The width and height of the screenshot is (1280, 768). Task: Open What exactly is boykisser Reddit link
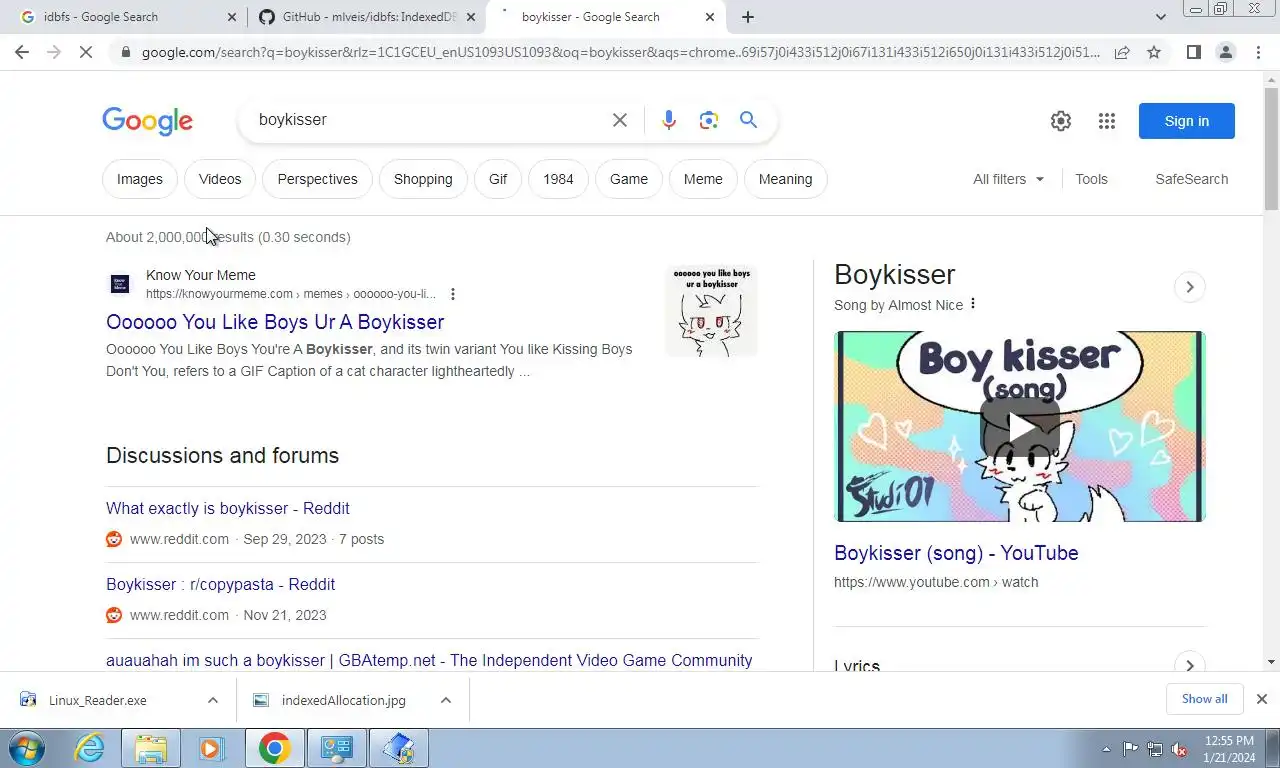pyautogui.click(x=228, y=508)
